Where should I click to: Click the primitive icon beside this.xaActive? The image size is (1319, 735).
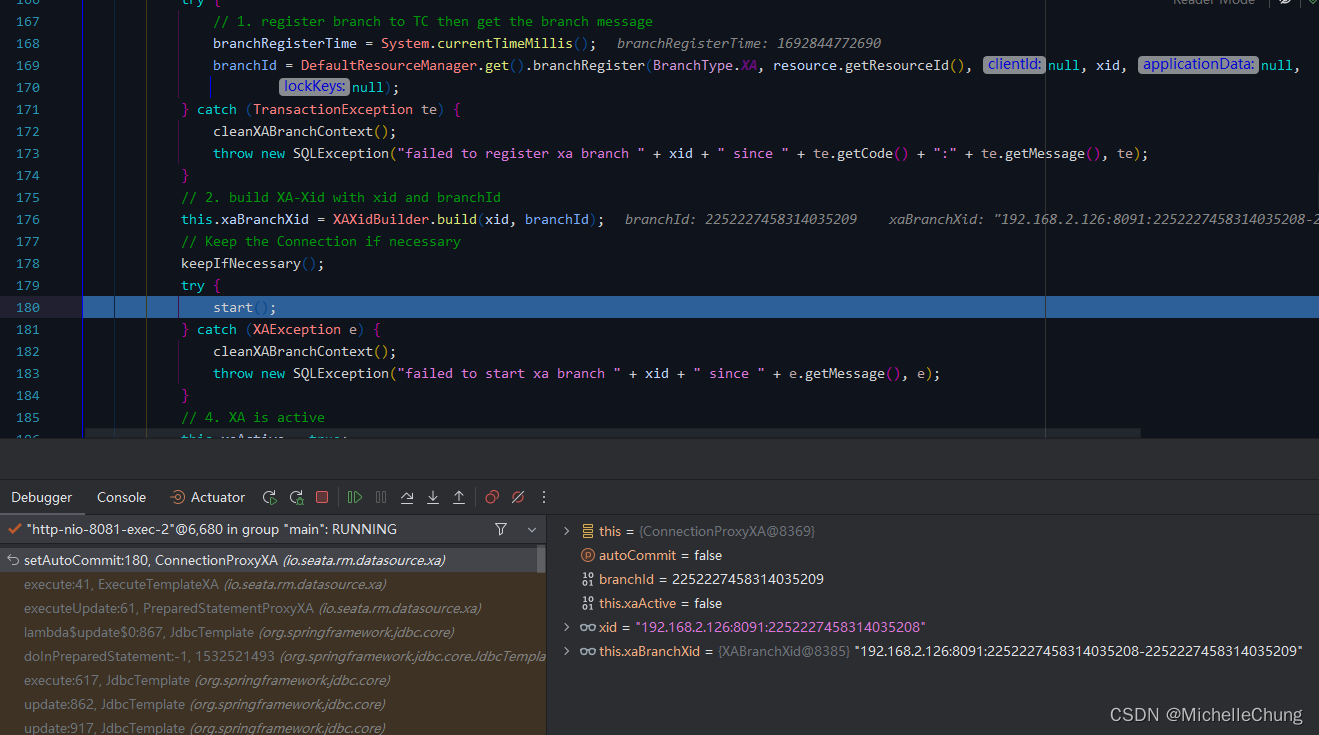pyautogui.click(x=588, y=603)
